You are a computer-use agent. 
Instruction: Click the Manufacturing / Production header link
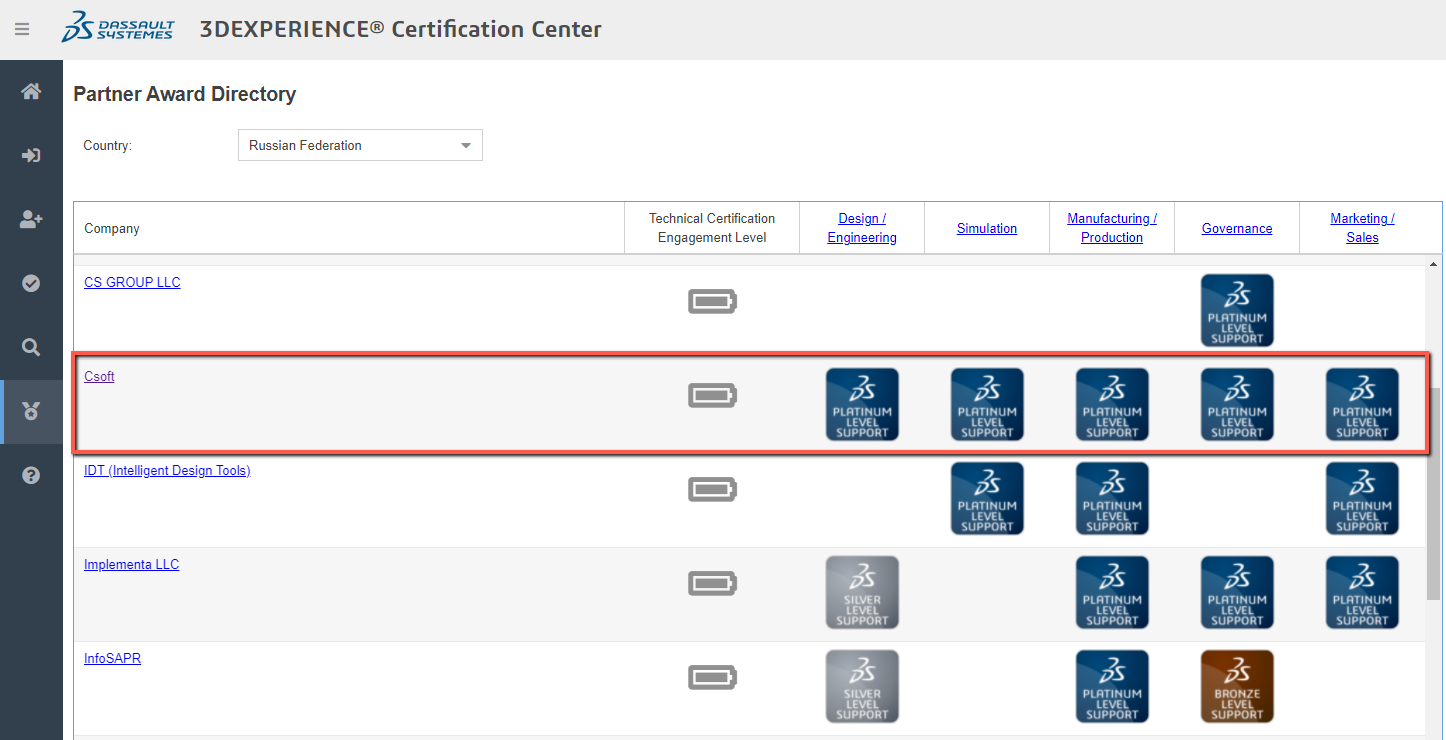coord(1111,228)
